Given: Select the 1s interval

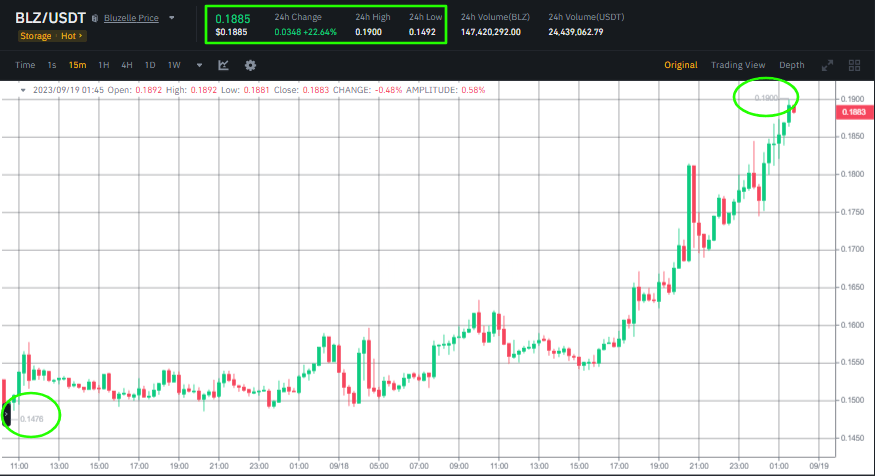Looking at the screenshot, I should (x=52, y=65).
